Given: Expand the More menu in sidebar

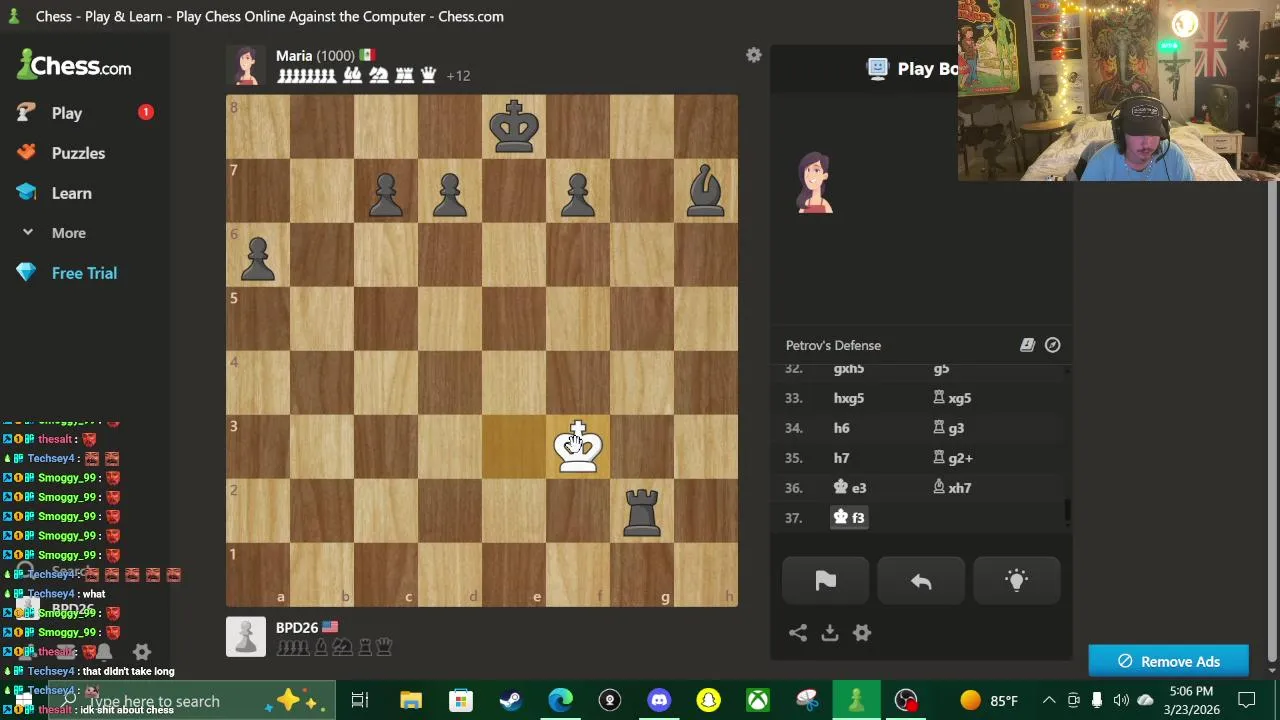Looking at the screenshot, I should pos(68,233).
